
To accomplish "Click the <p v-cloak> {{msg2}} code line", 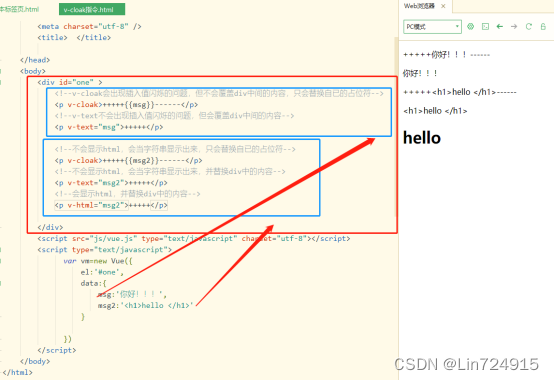I will coord(129,161).
